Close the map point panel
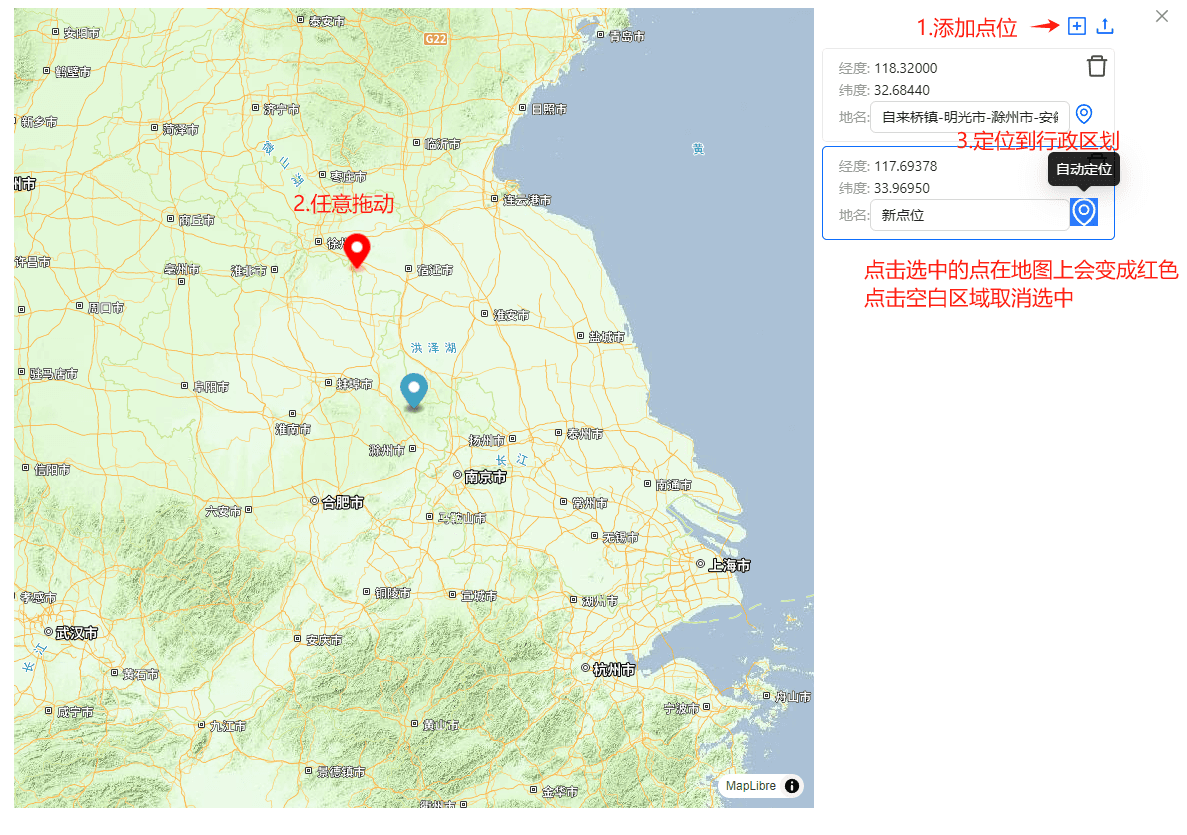The image size is (1187, 835). [1161, 16]
